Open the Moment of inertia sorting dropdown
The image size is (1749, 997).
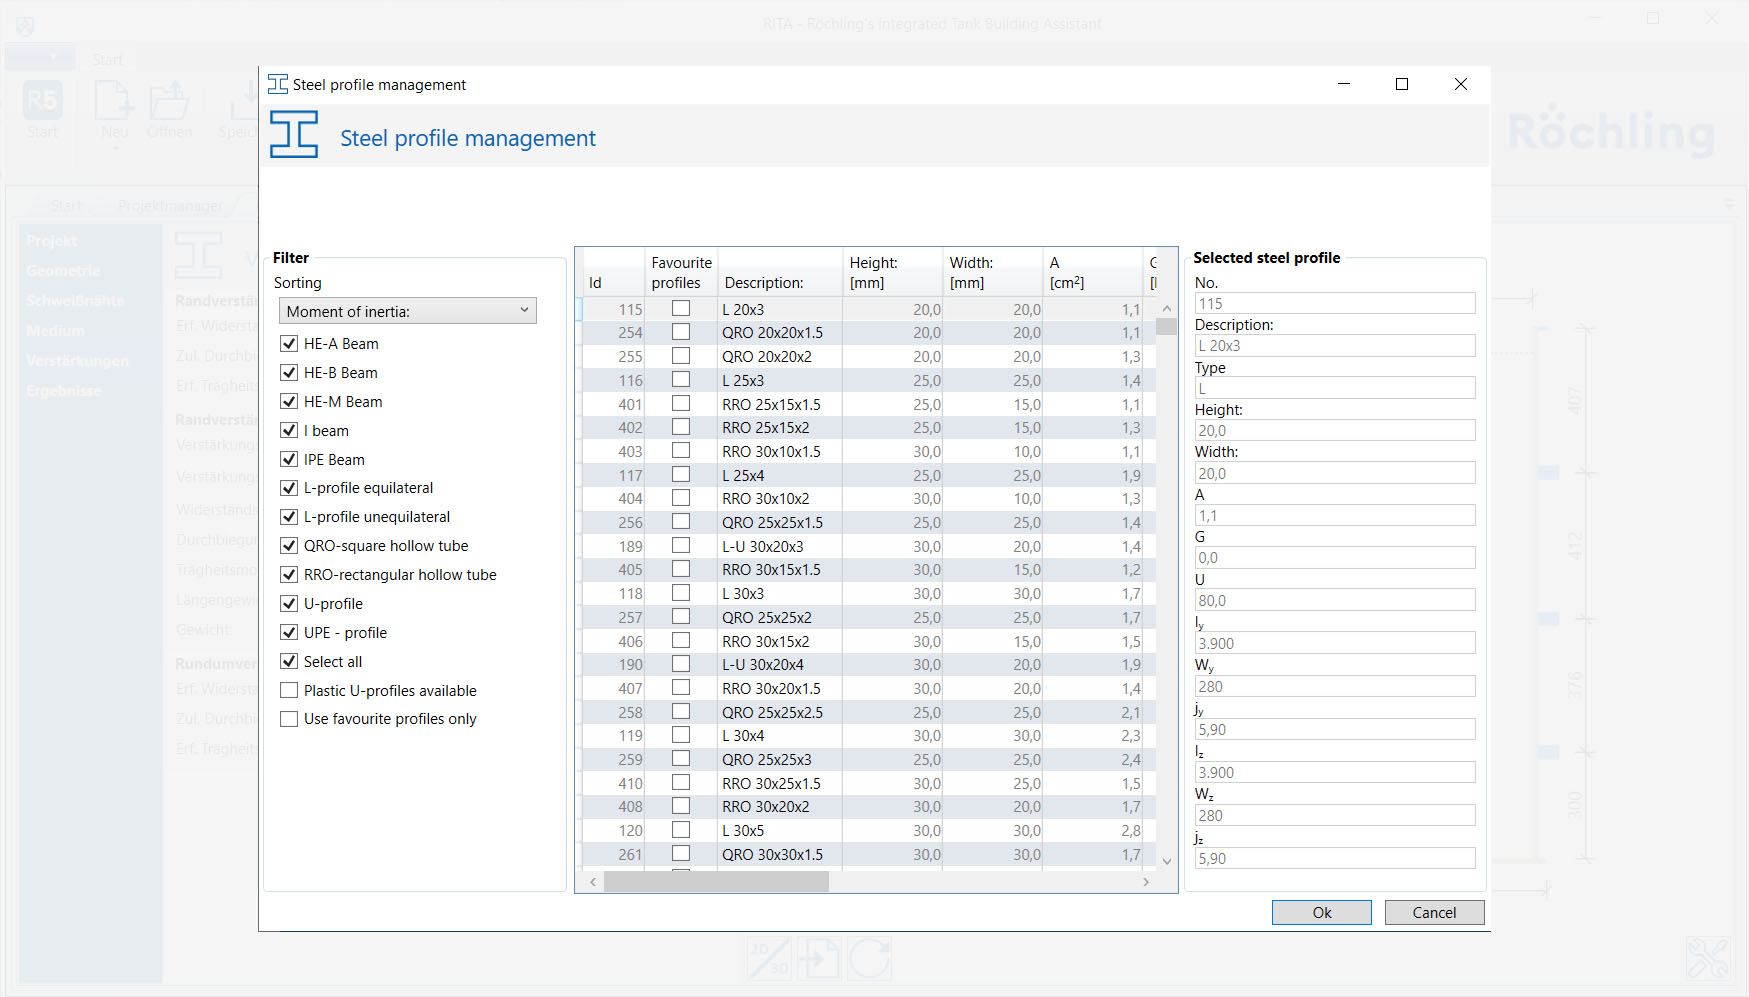pyautogui.click(x=407, y=311)
